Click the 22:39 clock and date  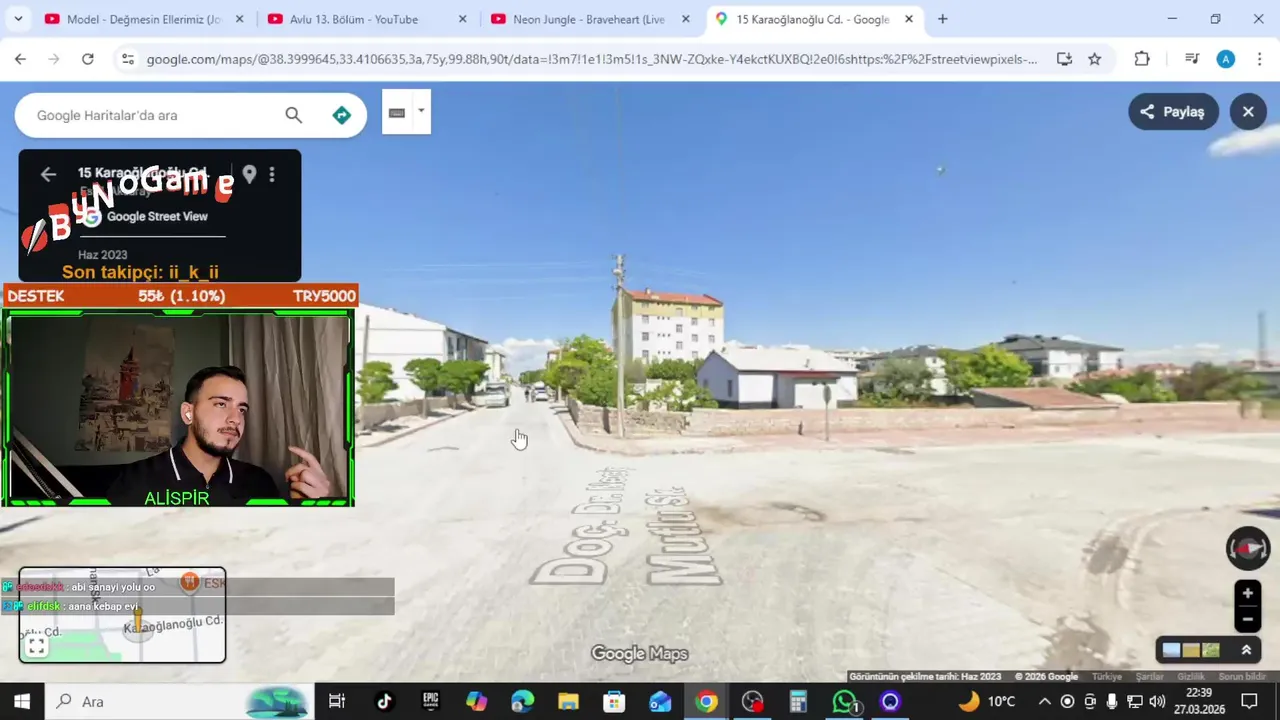pyautogui.click(x=1198, y=701)
